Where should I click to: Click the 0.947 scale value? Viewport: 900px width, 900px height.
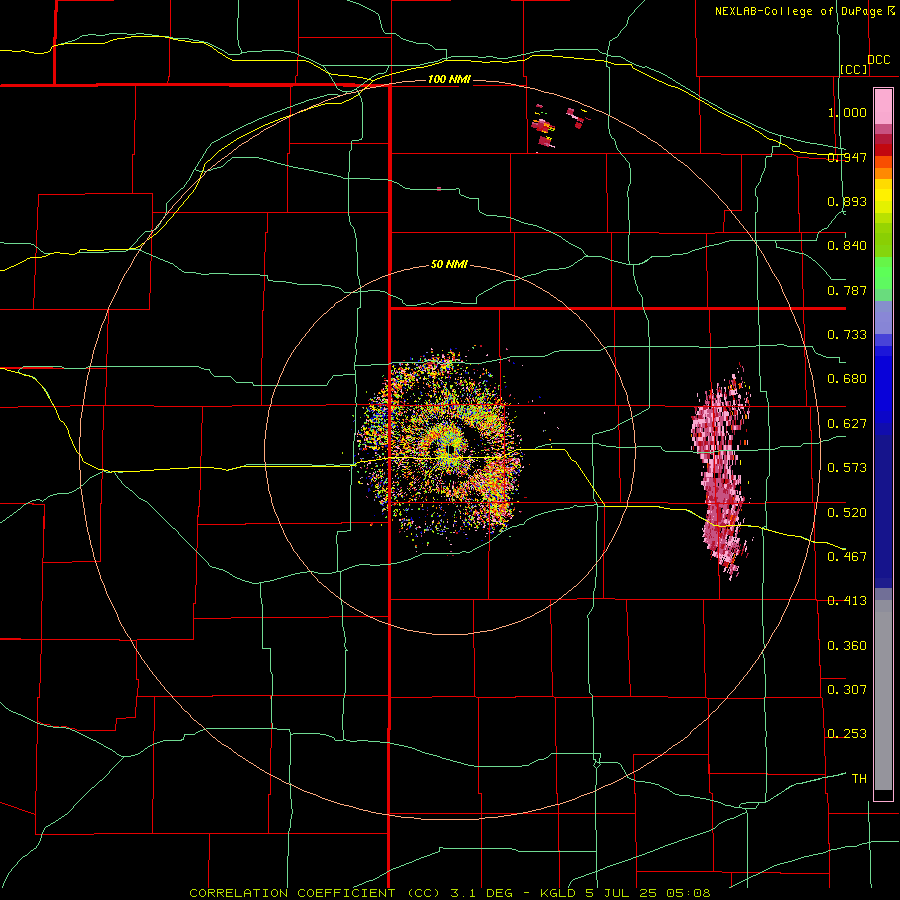tap(847, 157)
